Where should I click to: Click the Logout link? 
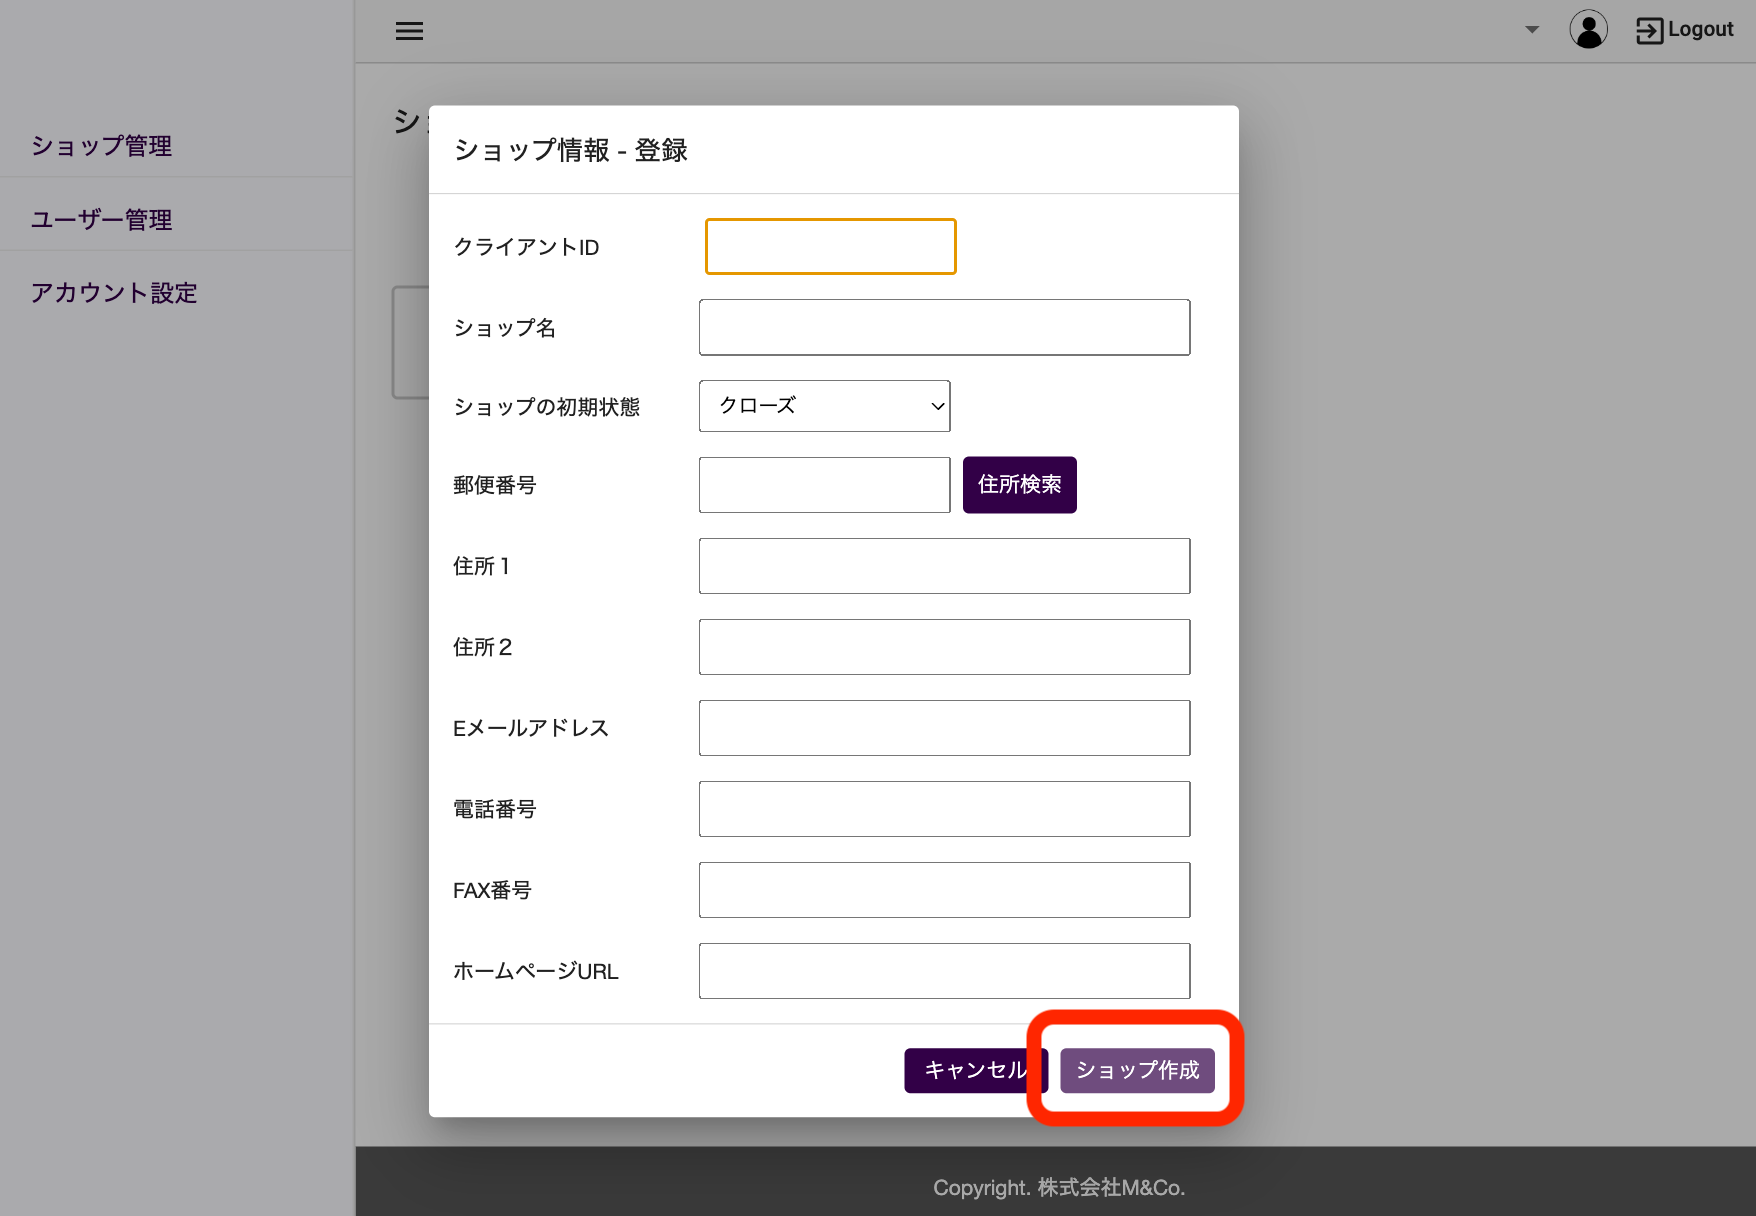tap(1684, 30)
